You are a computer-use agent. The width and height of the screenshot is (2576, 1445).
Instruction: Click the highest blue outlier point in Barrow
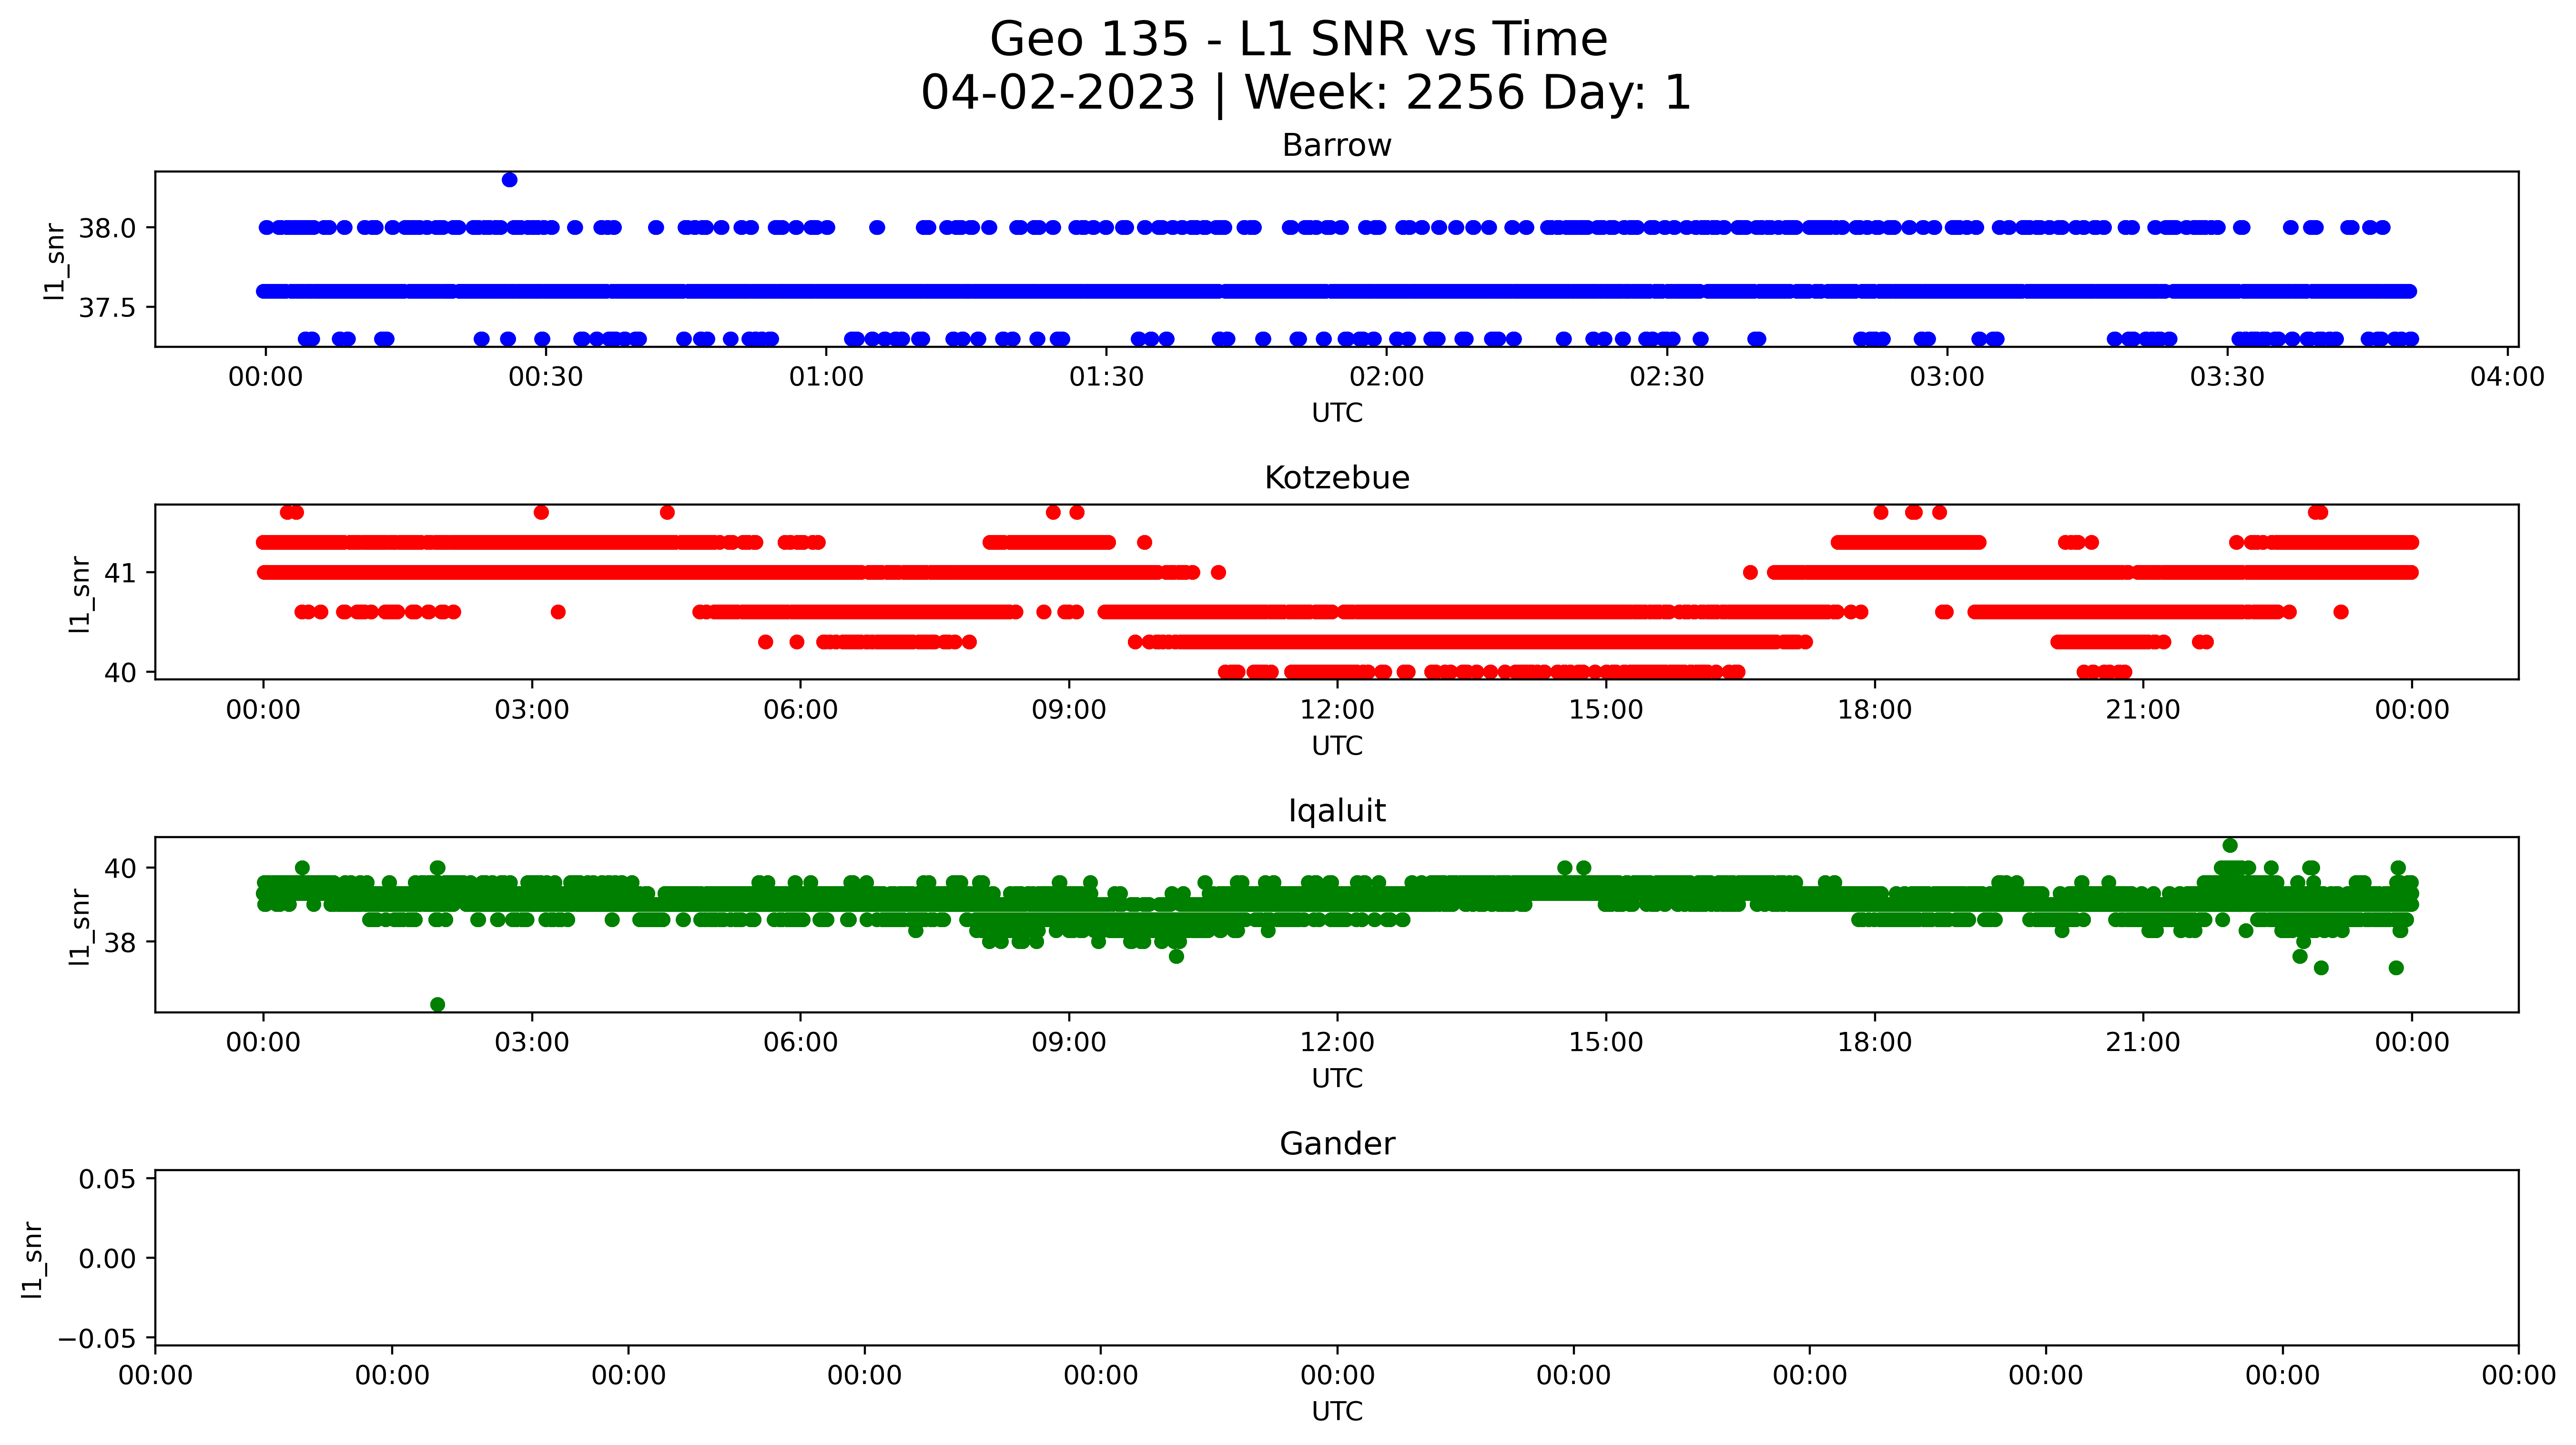[509, 180]
